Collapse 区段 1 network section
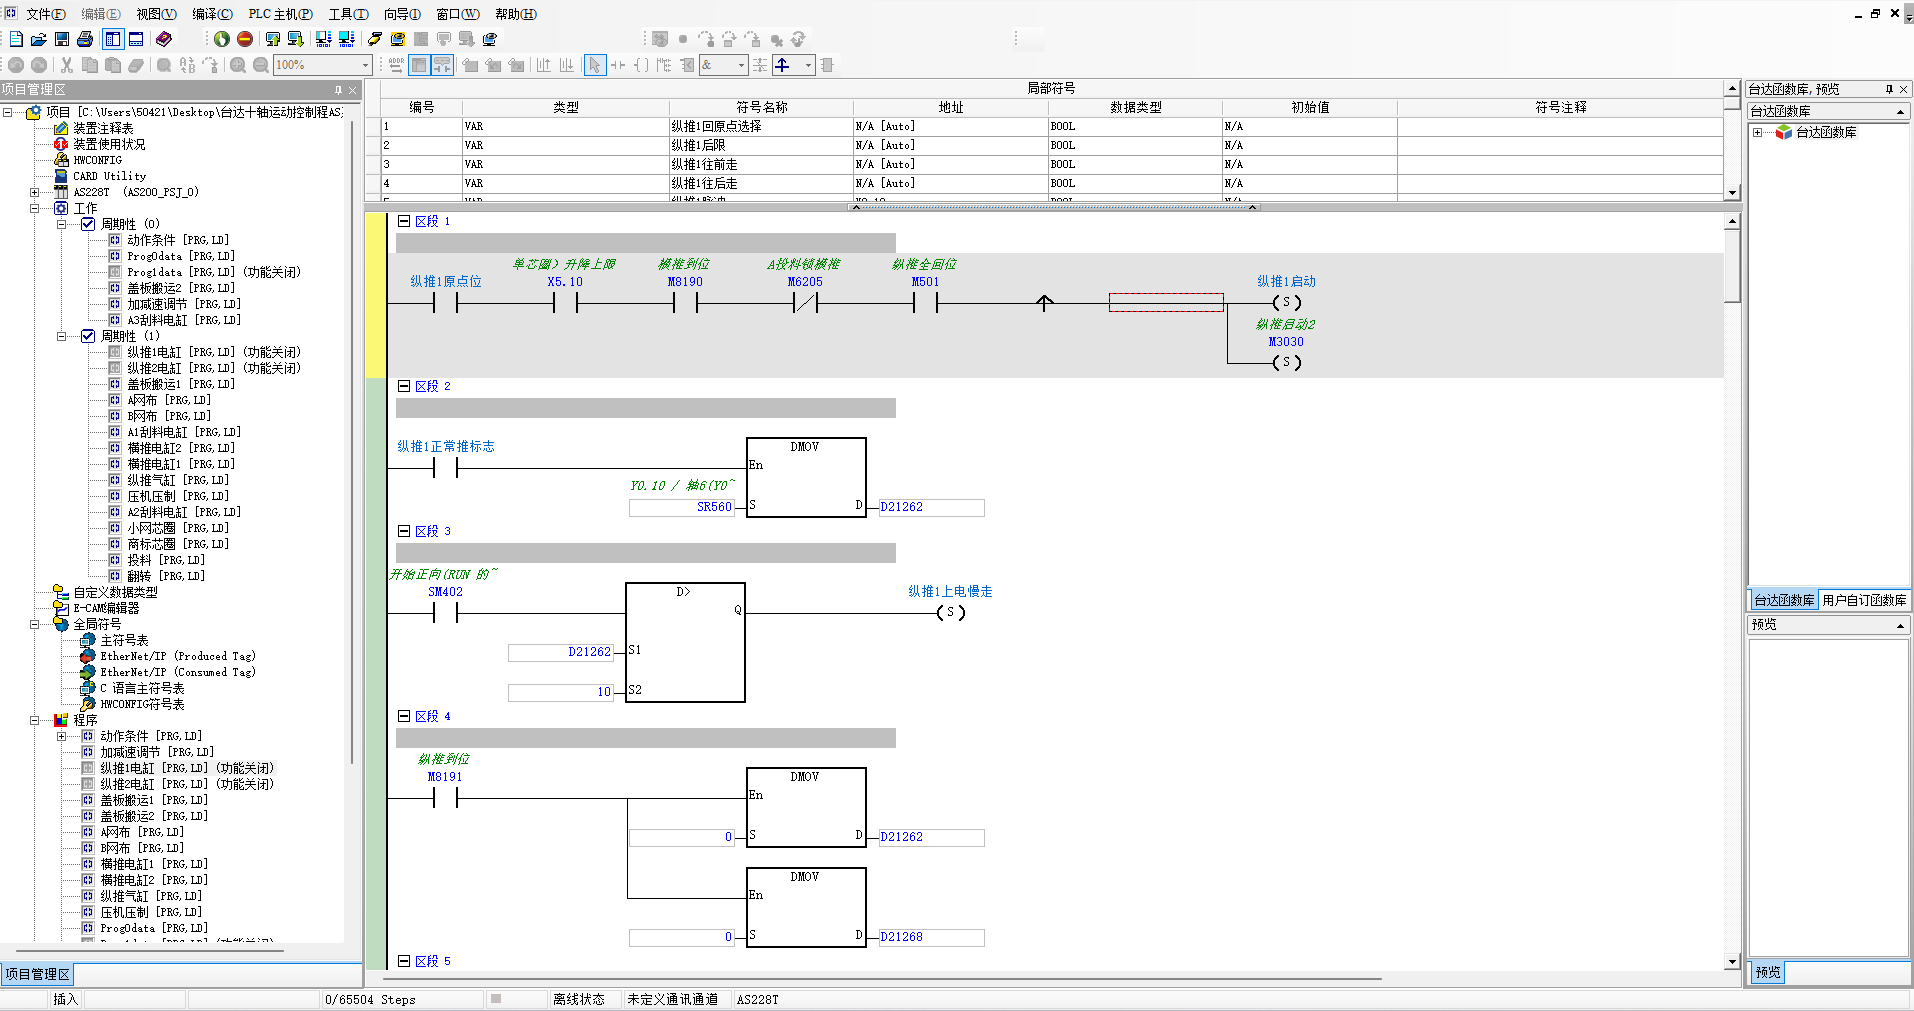This screenshot has height=1011, width=1914. coord(404,221)
